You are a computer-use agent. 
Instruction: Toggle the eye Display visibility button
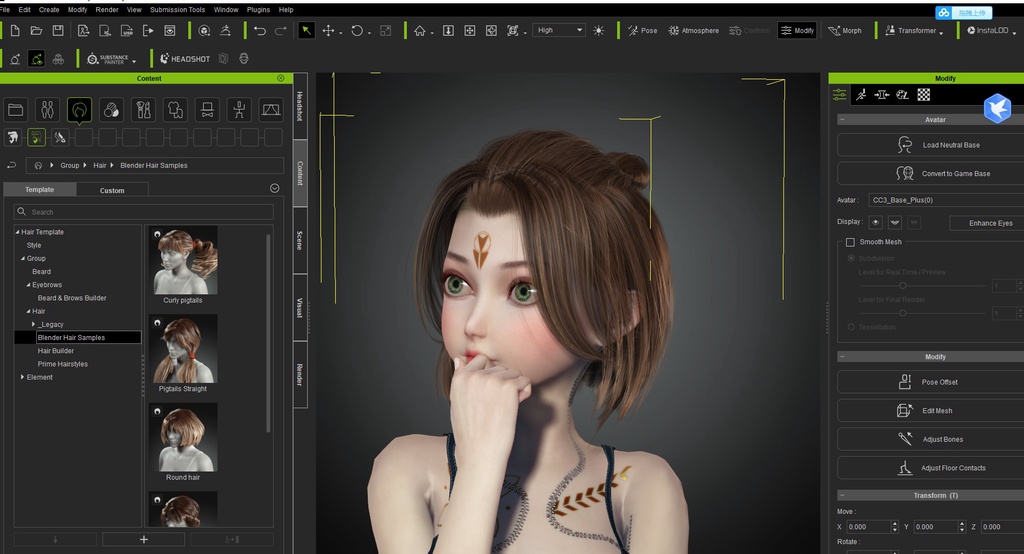[x=876, y=223]
